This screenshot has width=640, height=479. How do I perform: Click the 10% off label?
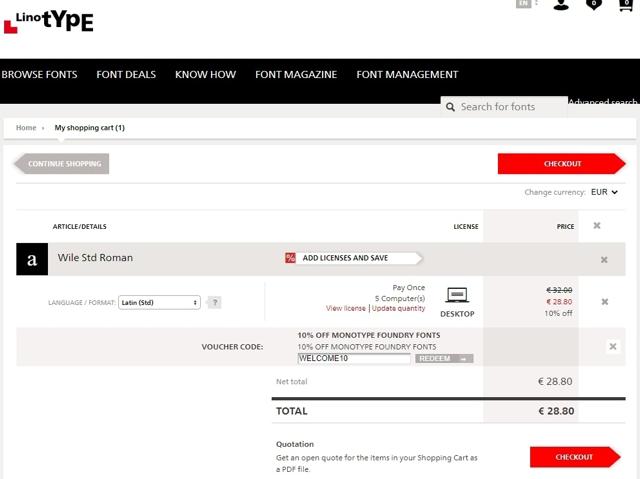[x=558, y=313]
